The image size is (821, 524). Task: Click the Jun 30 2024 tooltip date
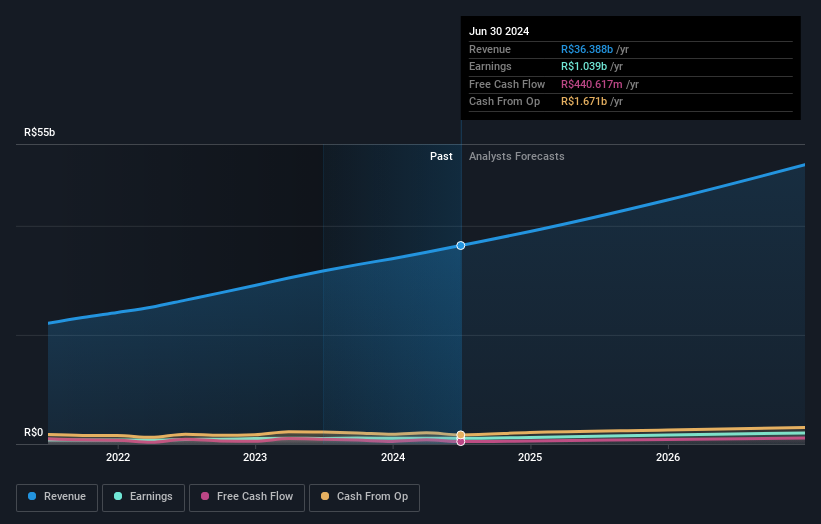click(x=499, y=31)
